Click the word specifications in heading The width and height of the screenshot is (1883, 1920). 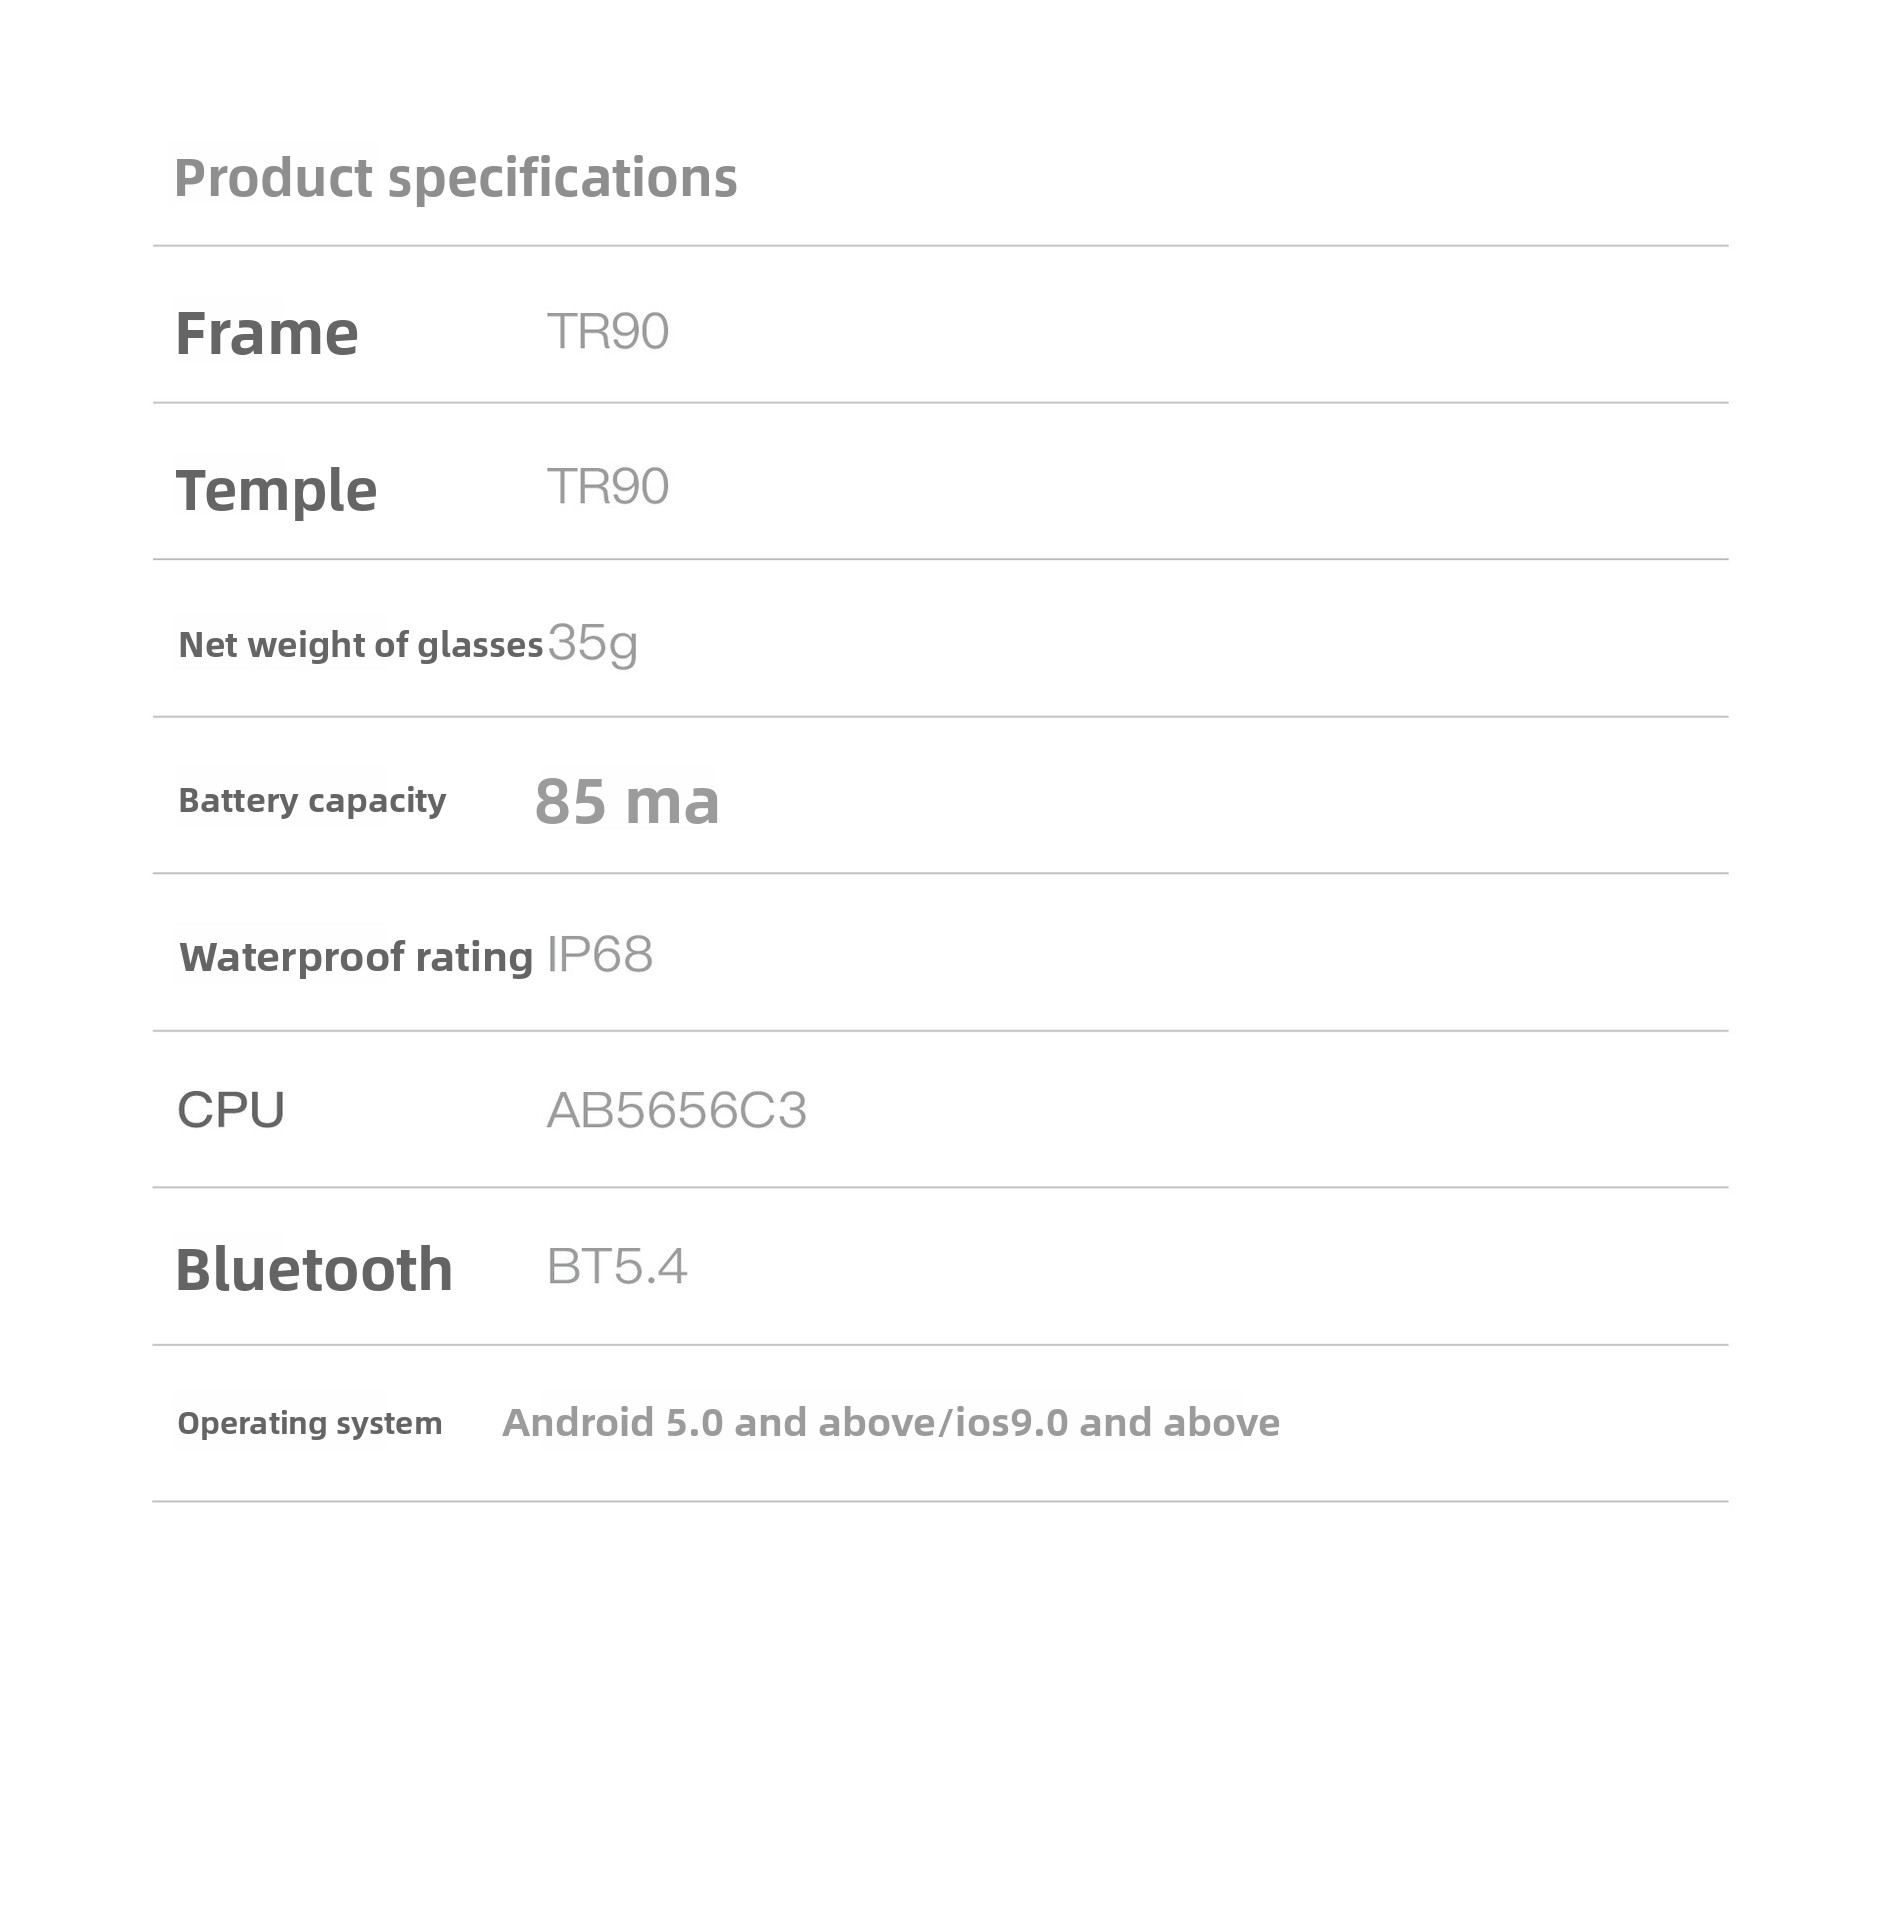pyautogui.click(x=562, y=179)
